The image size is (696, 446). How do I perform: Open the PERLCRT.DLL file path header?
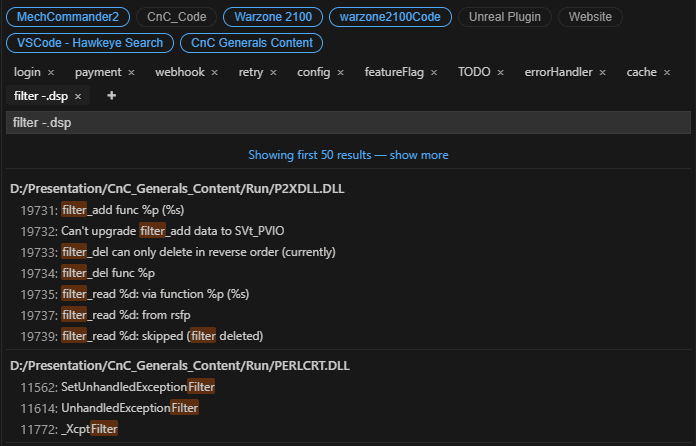pos(180,366)
